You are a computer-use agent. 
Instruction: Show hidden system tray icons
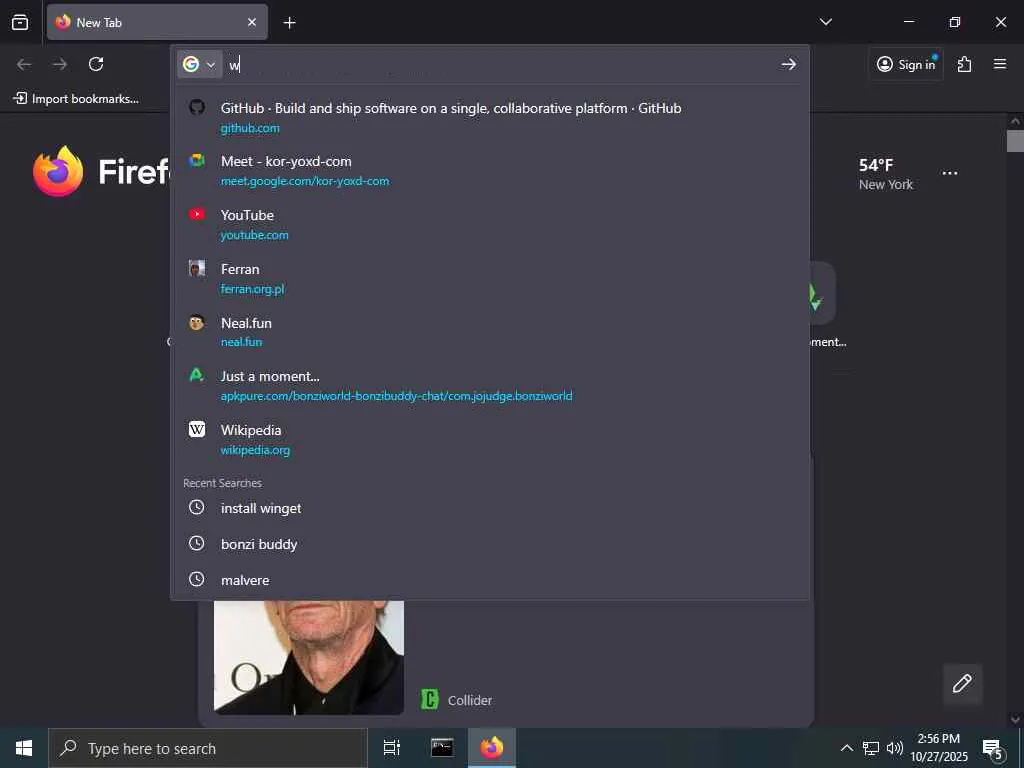pos(846,748)
